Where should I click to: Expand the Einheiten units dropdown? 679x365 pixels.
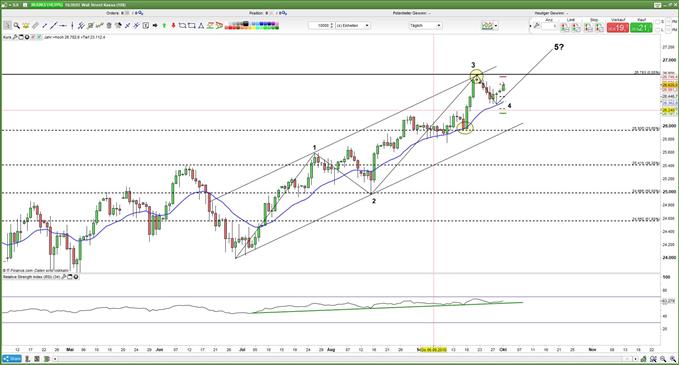tap(353, 26)
